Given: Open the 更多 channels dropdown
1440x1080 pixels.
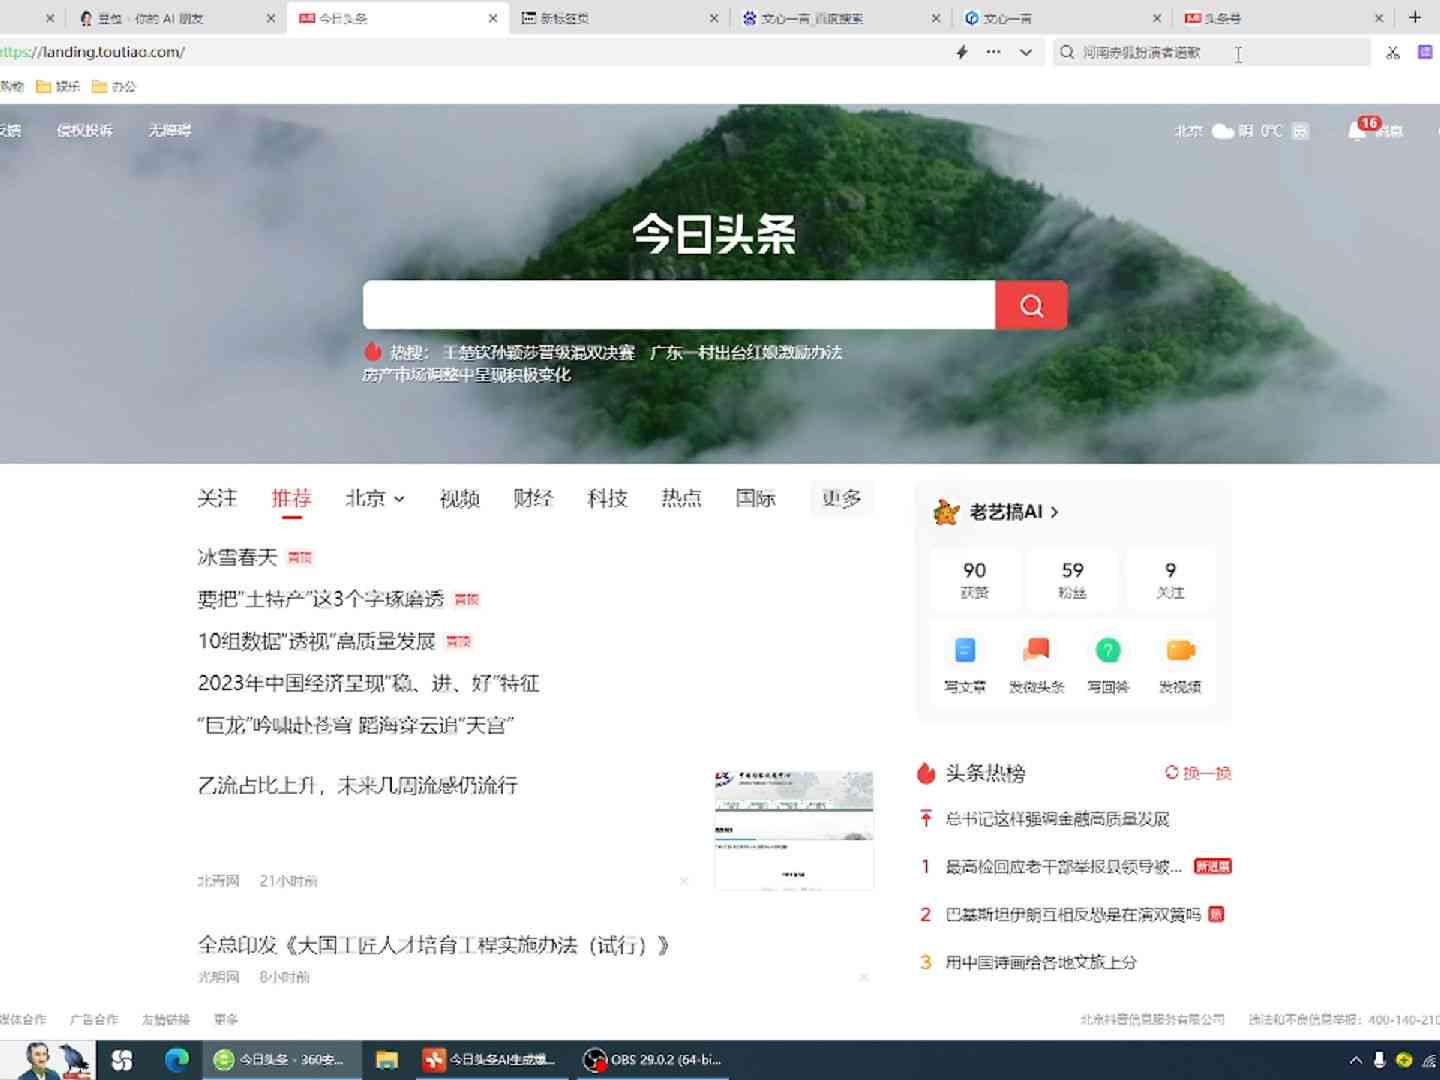Looking at the screenshot, I should (x=841, y=498).
